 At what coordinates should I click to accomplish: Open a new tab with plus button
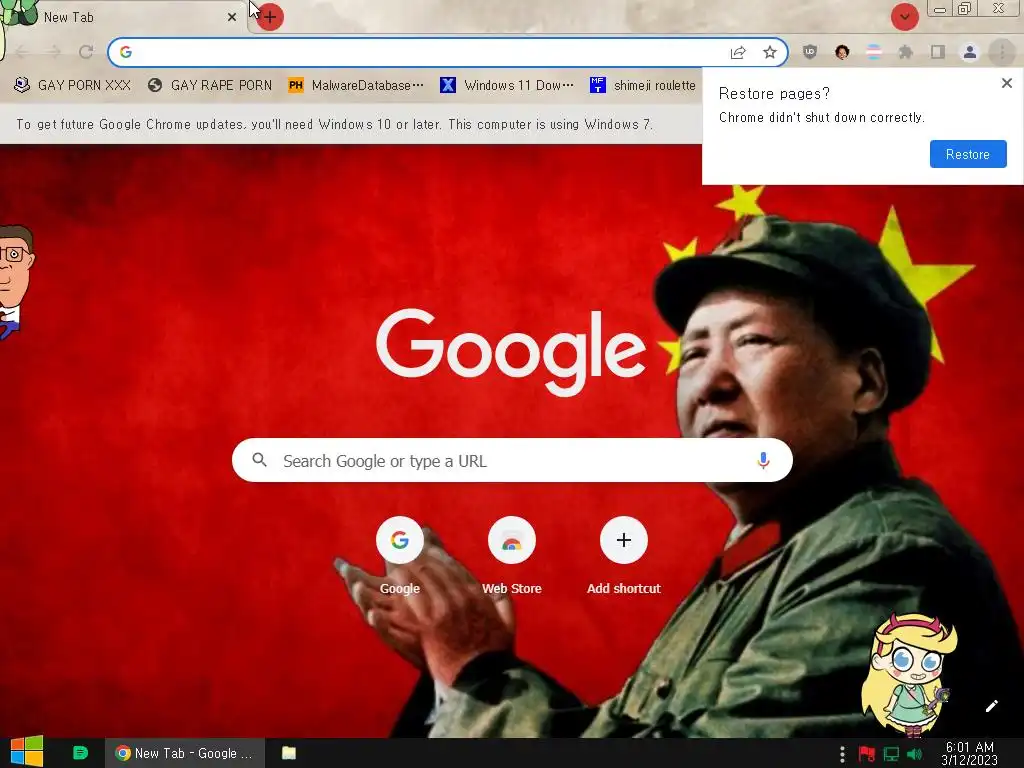270,17
